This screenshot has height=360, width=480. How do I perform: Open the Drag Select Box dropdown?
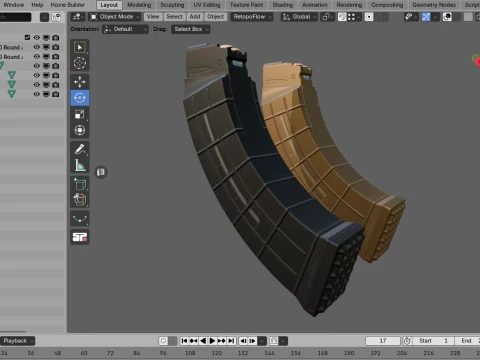[x=191, y=29]
